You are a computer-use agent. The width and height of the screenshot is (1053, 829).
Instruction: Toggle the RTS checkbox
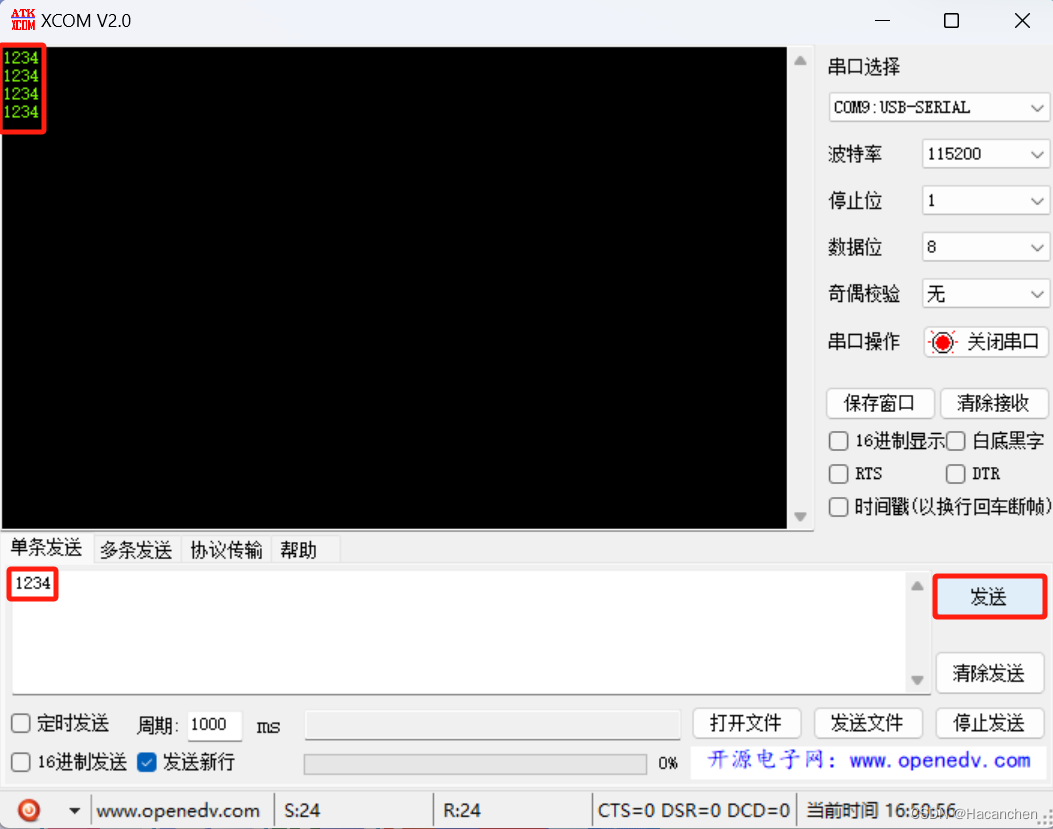(838, 474)
